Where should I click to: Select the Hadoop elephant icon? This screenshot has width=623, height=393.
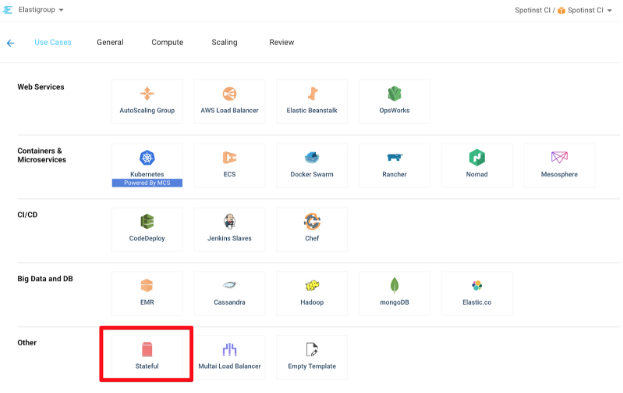click(x=312, y=285)
